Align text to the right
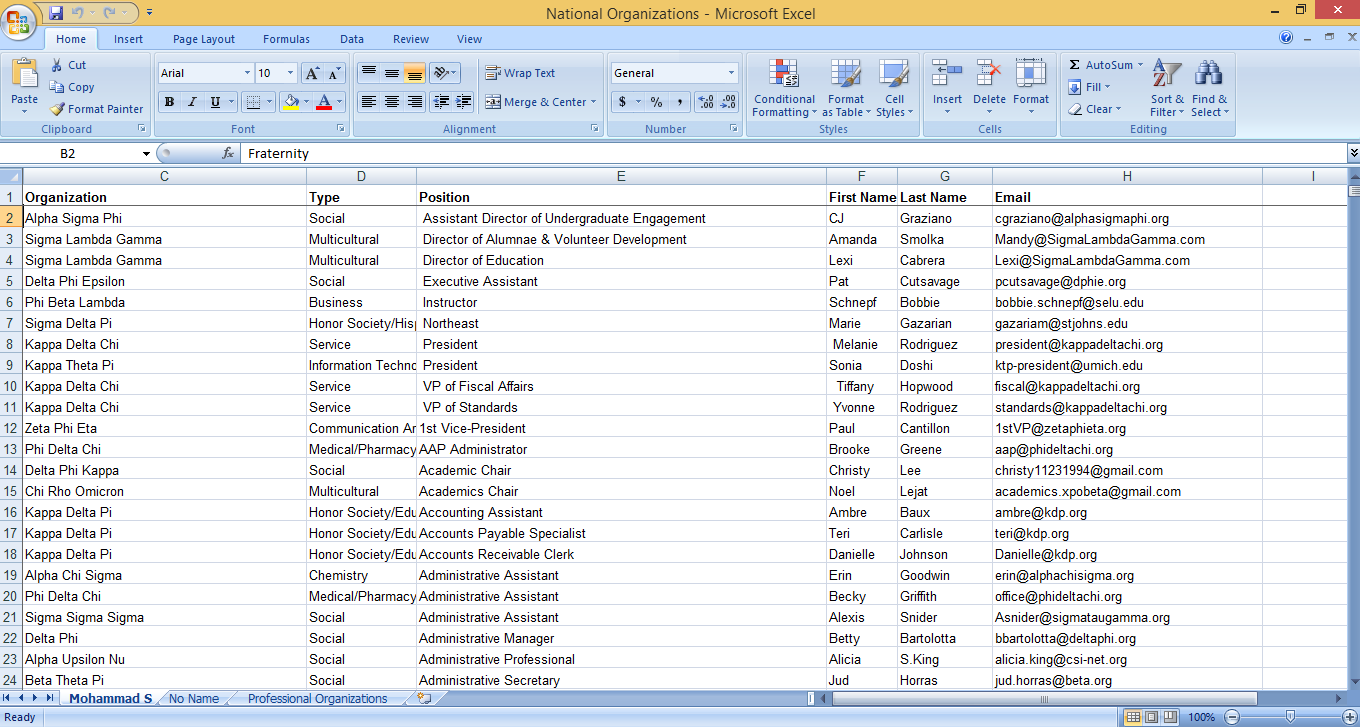 [414, 102]
